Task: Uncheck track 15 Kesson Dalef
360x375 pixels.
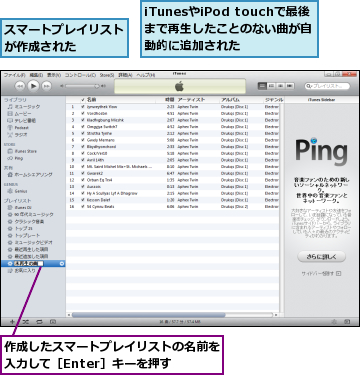Action: pyautogui.click(x=83, y=200)
